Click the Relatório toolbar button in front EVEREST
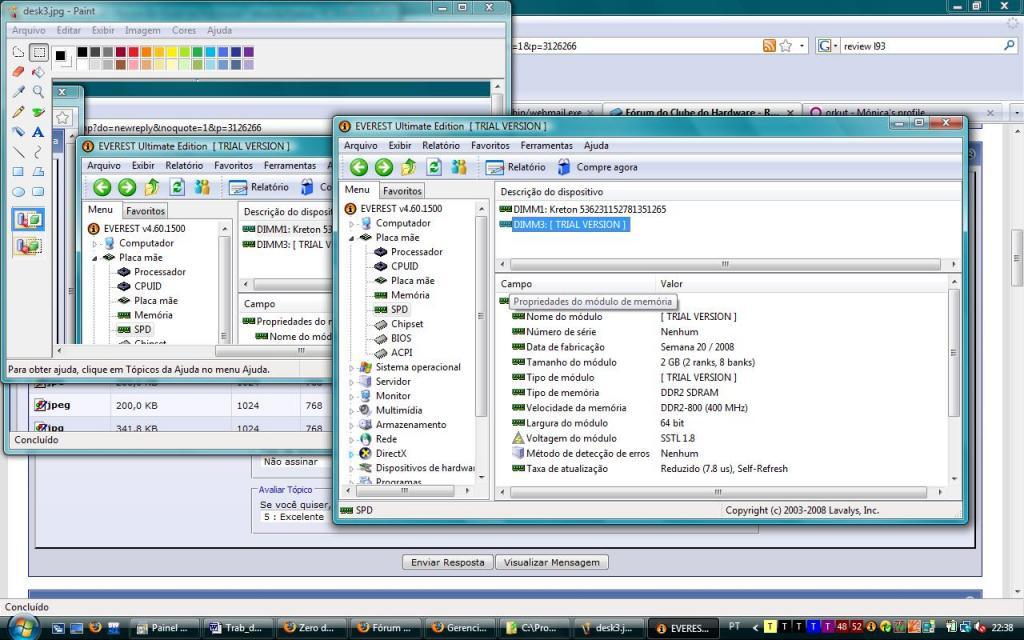The height and width of the screenshot is (640, 1024). (x=515, y=167)
